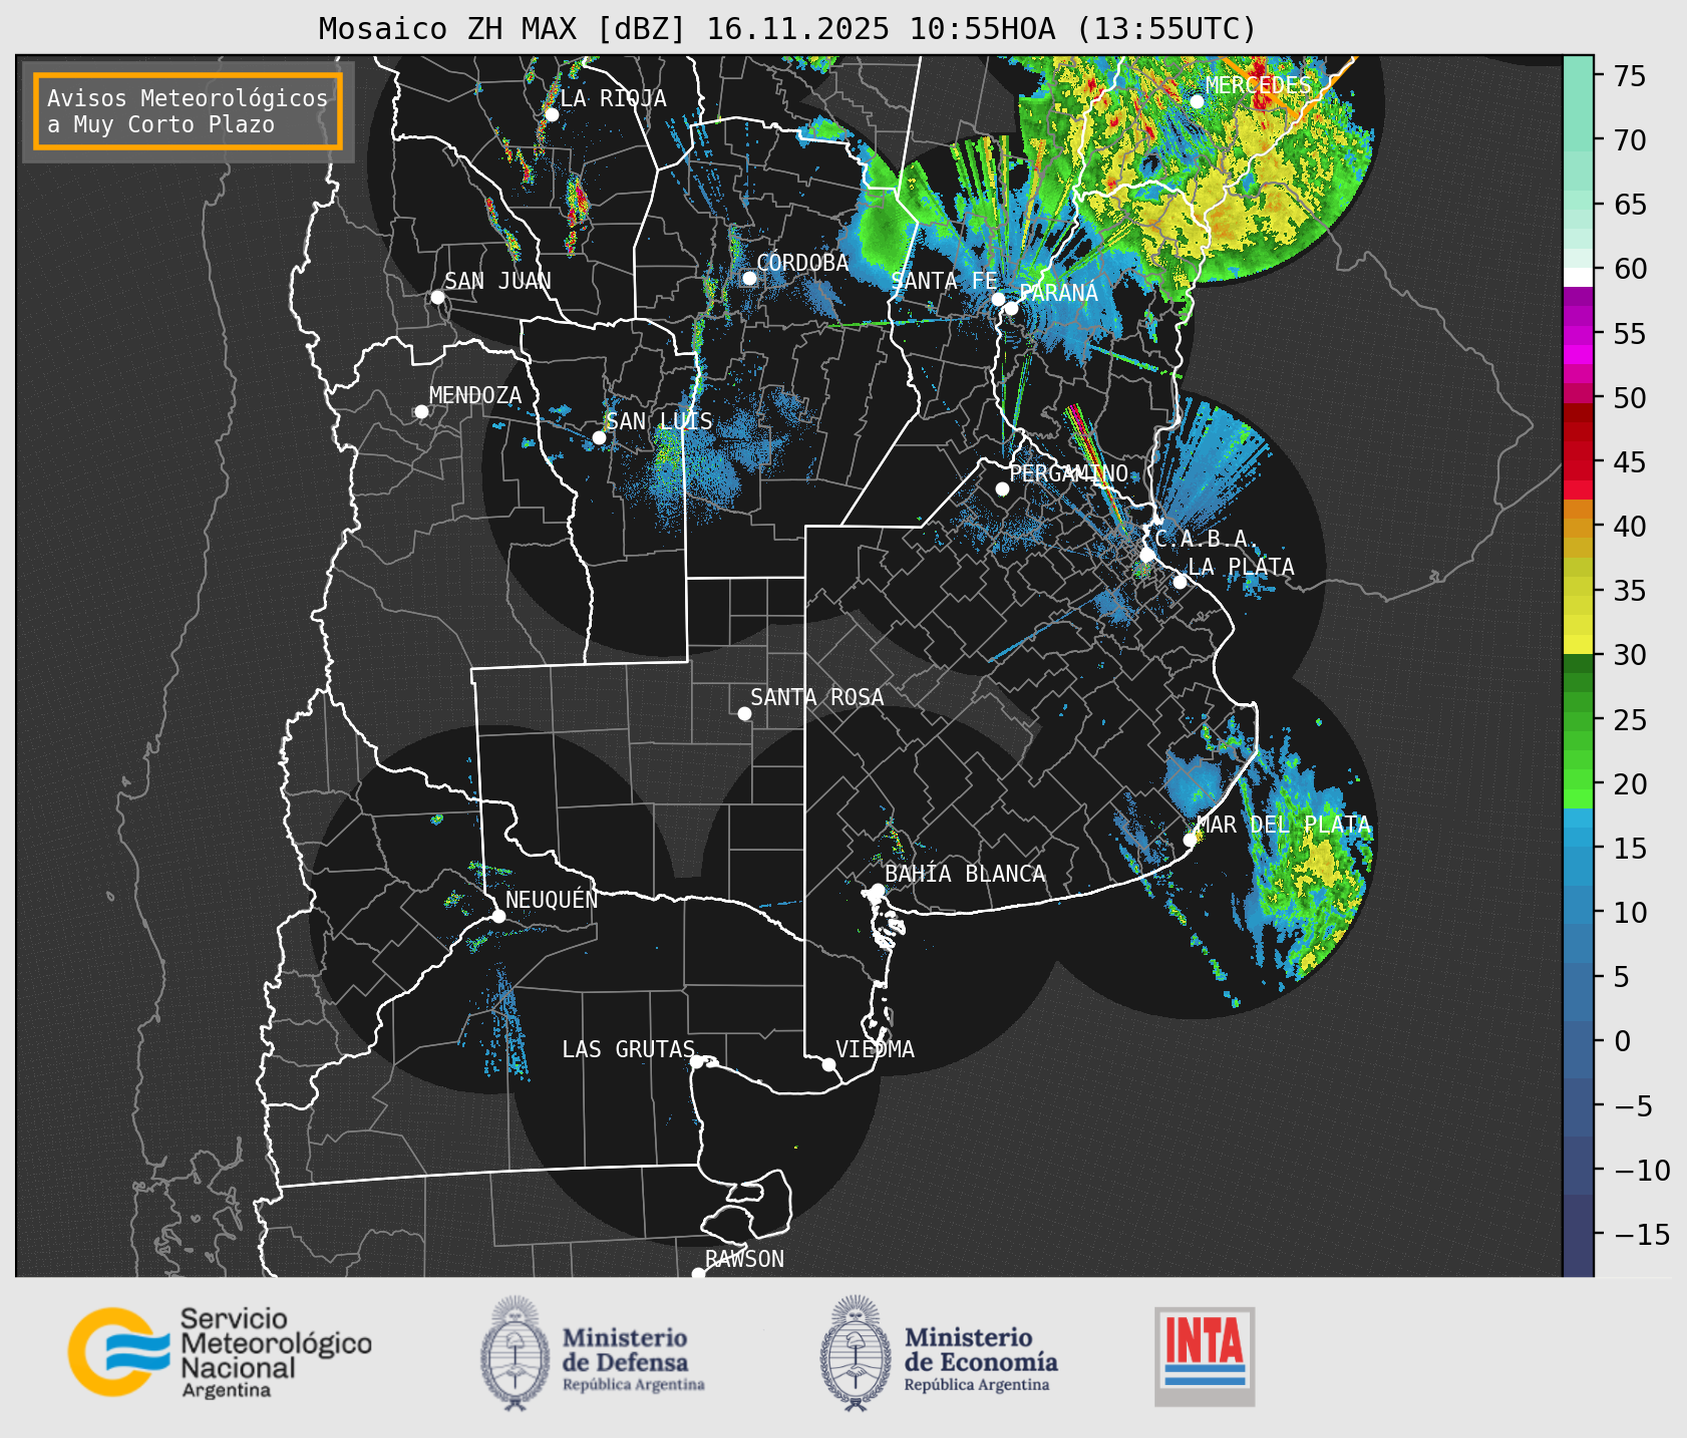Click the Santa Fe marker dot
1687x1438 pixels.
(998, 299)
